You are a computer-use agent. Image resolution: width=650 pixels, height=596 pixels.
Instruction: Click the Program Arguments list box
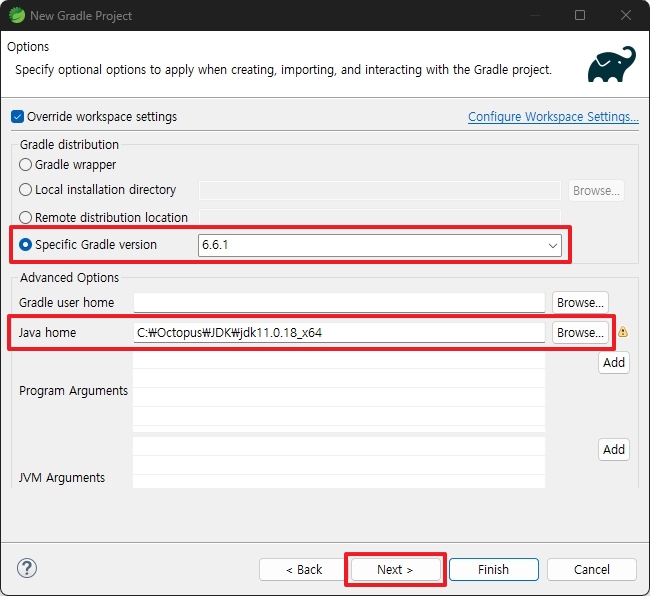(x=339, y=392)
